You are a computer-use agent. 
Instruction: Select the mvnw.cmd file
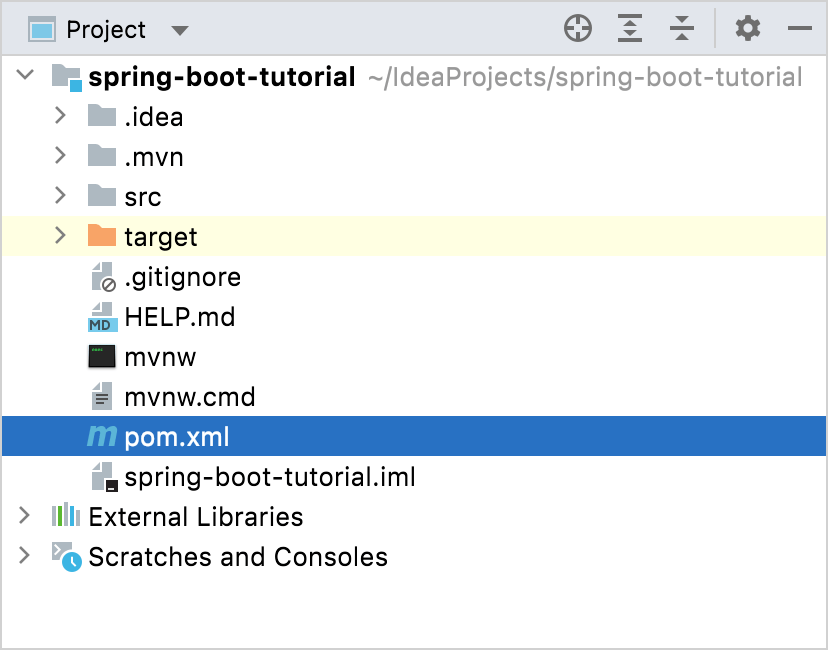pyautogui.click(x=190, y=396)
